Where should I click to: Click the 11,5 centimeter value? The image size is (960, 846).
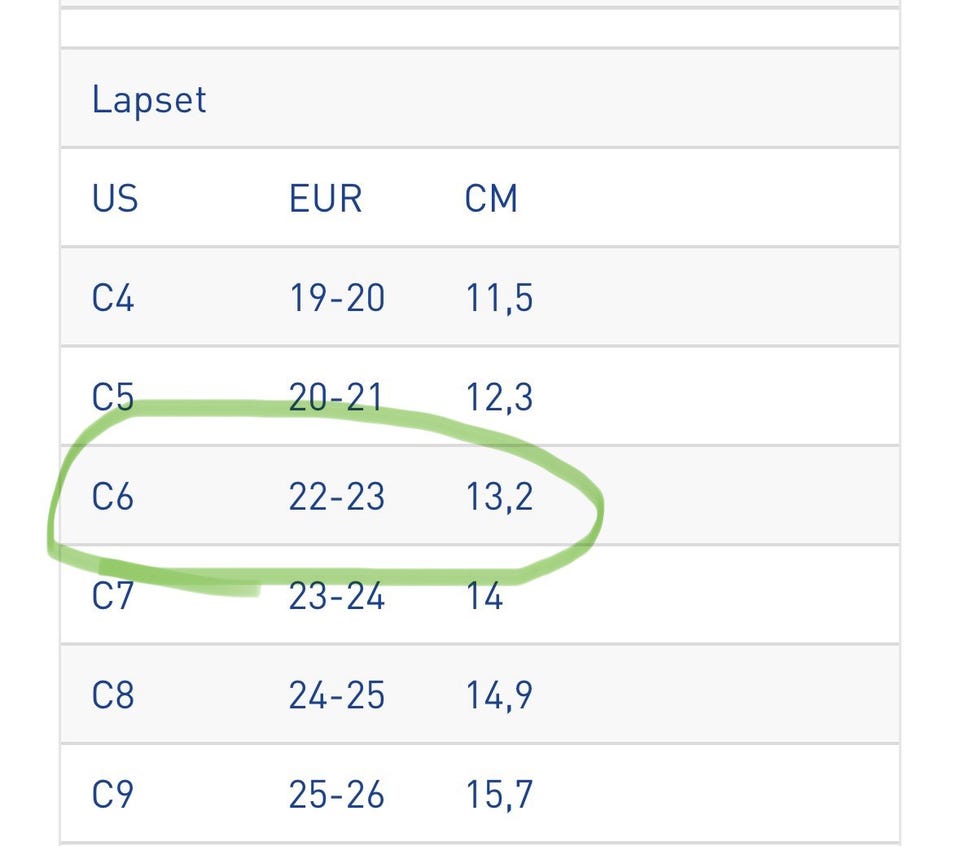499,298
